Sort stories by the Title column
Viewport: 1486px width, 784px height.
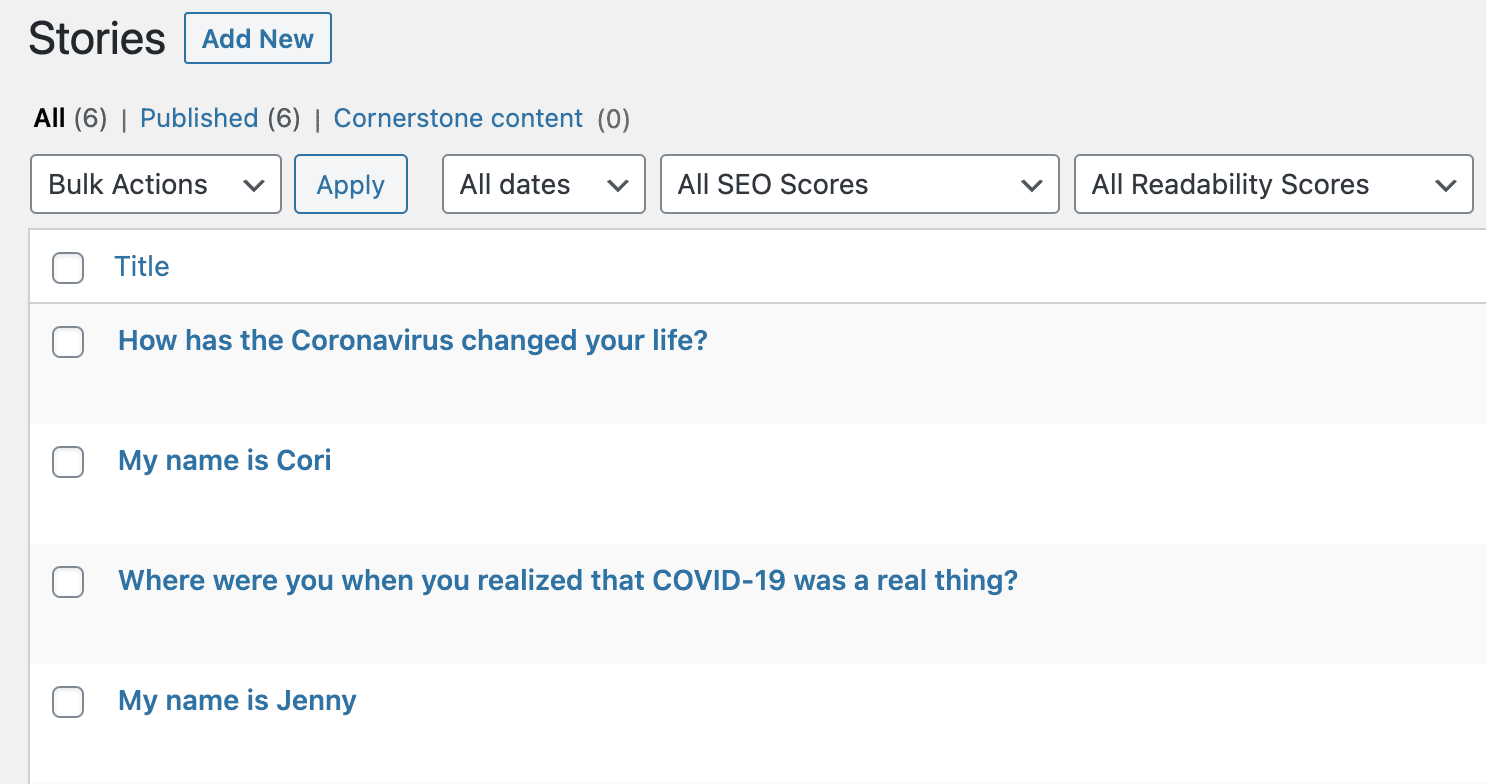(141, 266)
